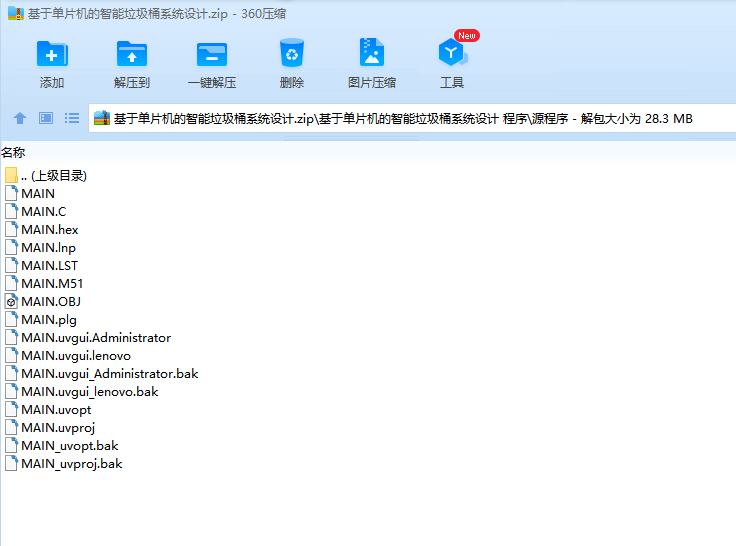The image size is (736, 546).
Task: Select the file MAIN.uvgui_lenovo.bak
Action: click(x=82, y=392)
